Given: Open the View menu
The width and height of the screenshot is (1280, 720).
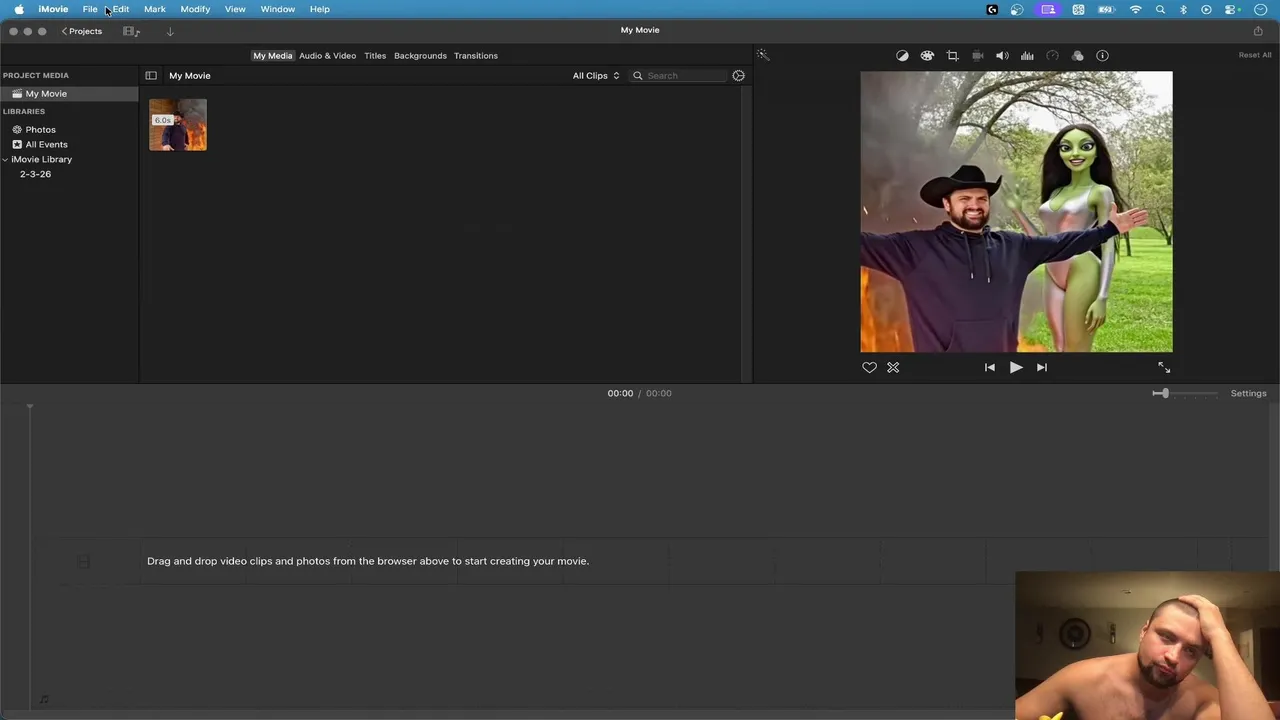Looking at the screenshot, I should 235,9.
